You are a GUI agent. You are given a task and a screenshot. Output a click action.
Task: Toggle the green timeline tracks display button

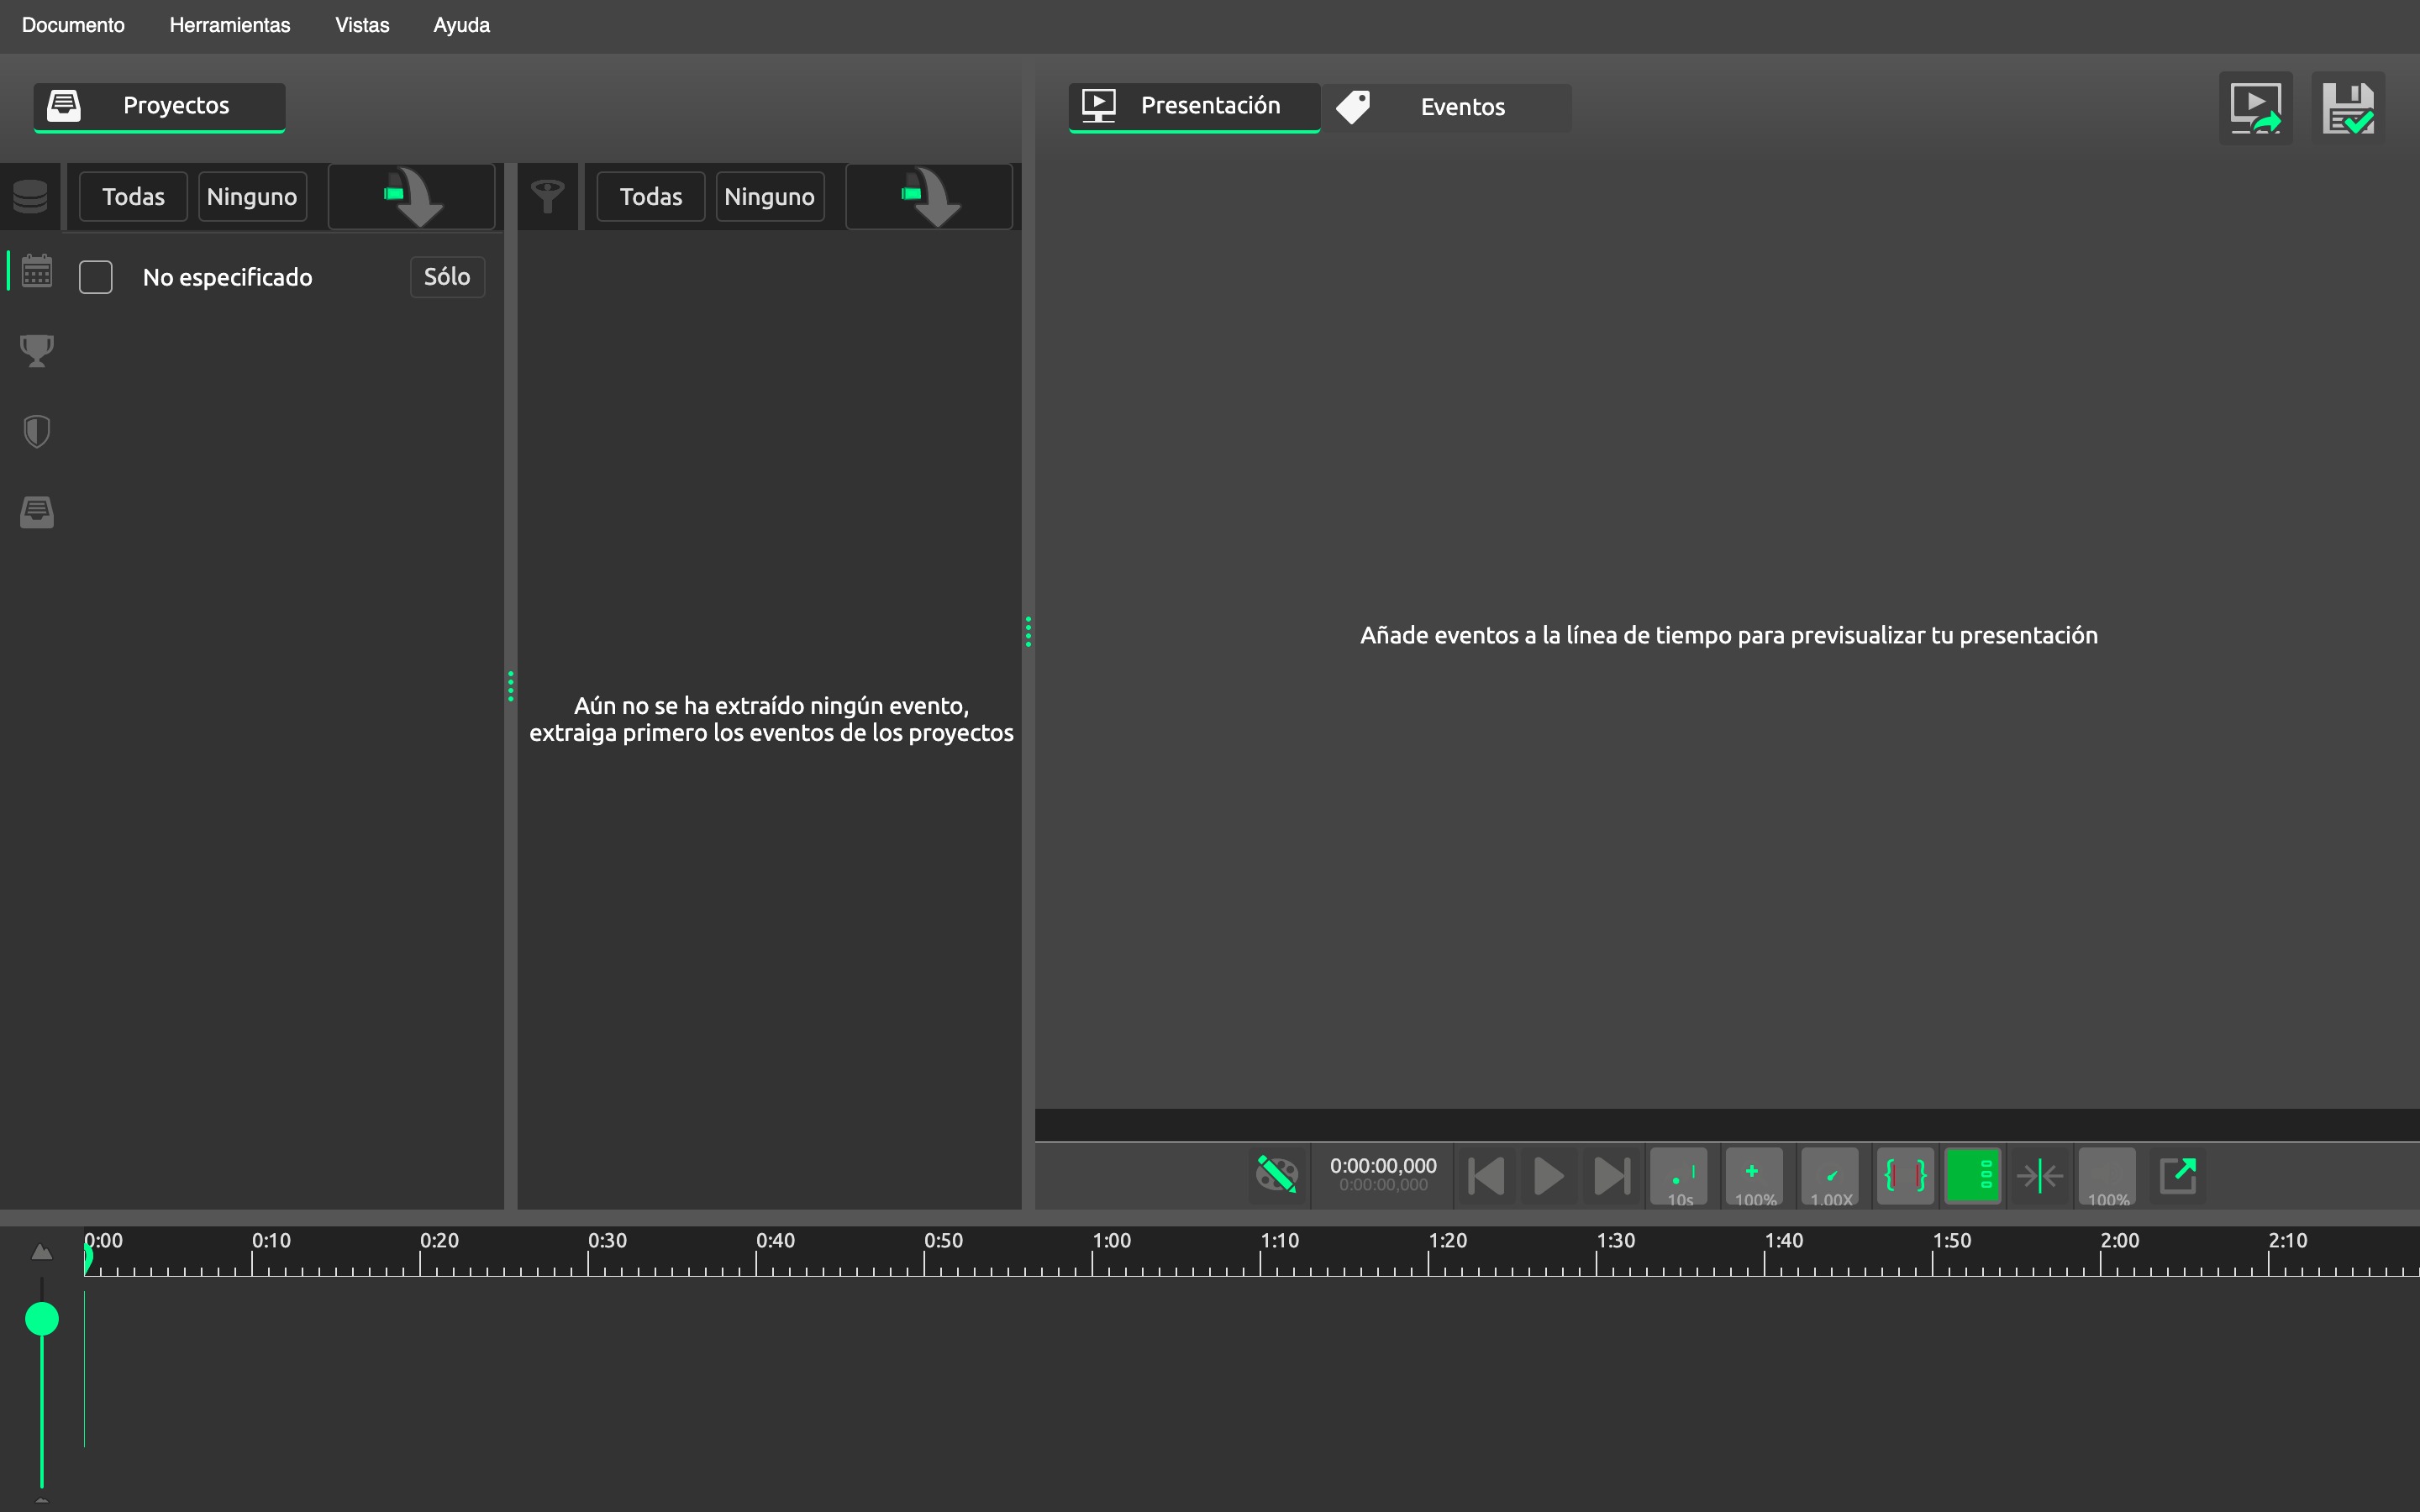pyautogui.click(x=1972, y=1175)
